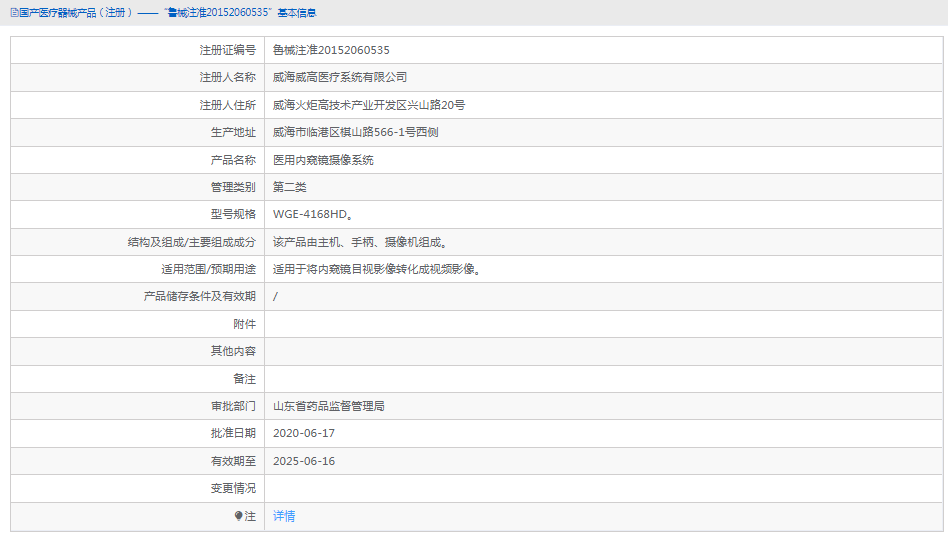Click the composition text 该产品由主机、手柄、摄像机组成
Viewport: 948px width, 537px height.
coord(359,242)
